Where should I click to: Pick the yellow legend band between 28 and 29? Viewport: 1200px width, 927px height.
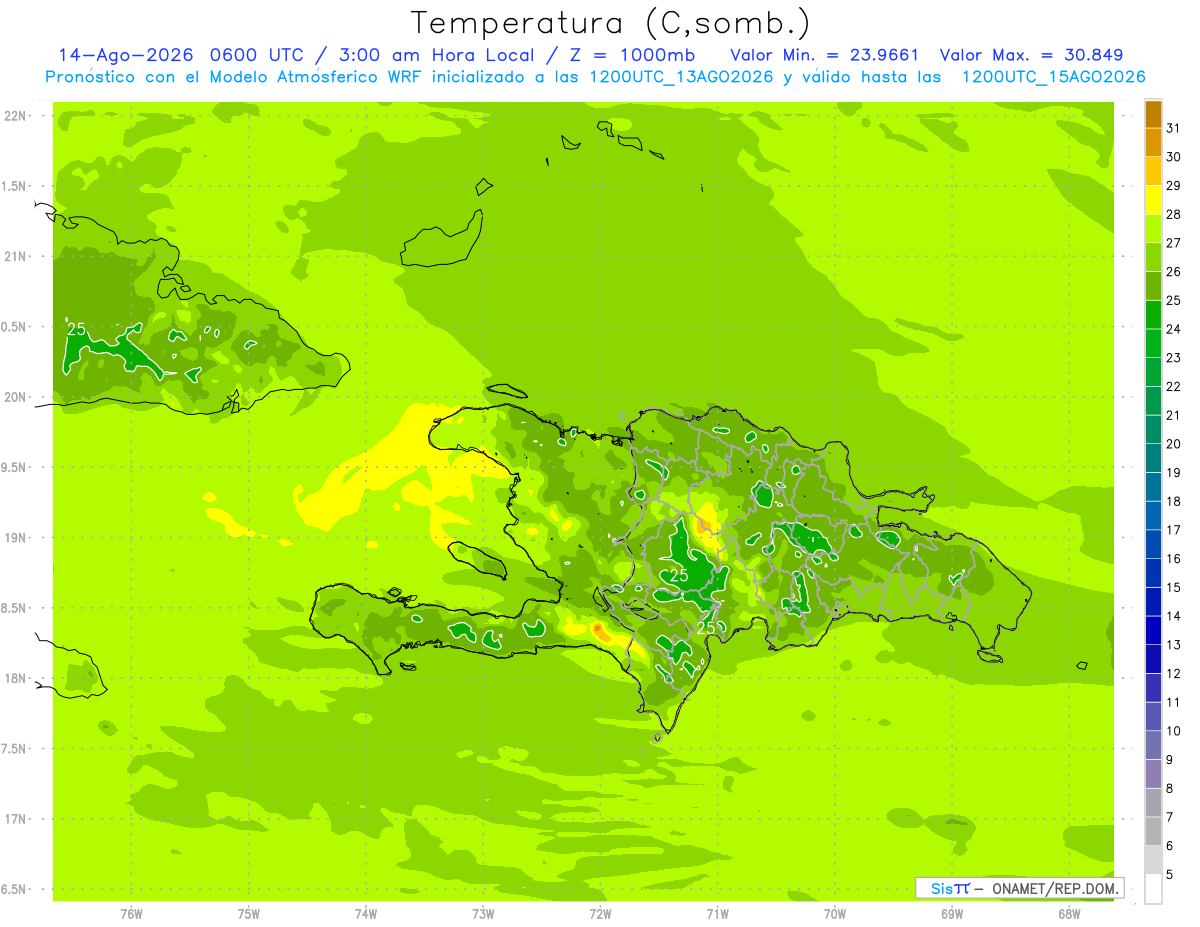[x=1153, y=200]
